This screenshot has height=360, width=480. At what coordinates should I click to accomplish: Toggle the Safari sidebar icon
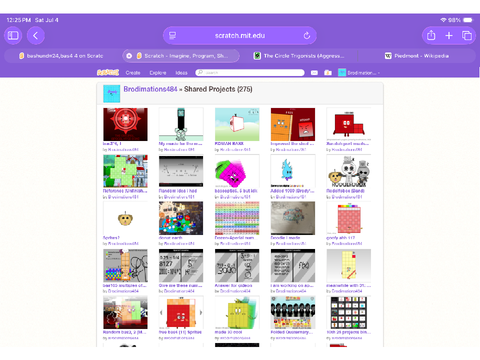13,35
